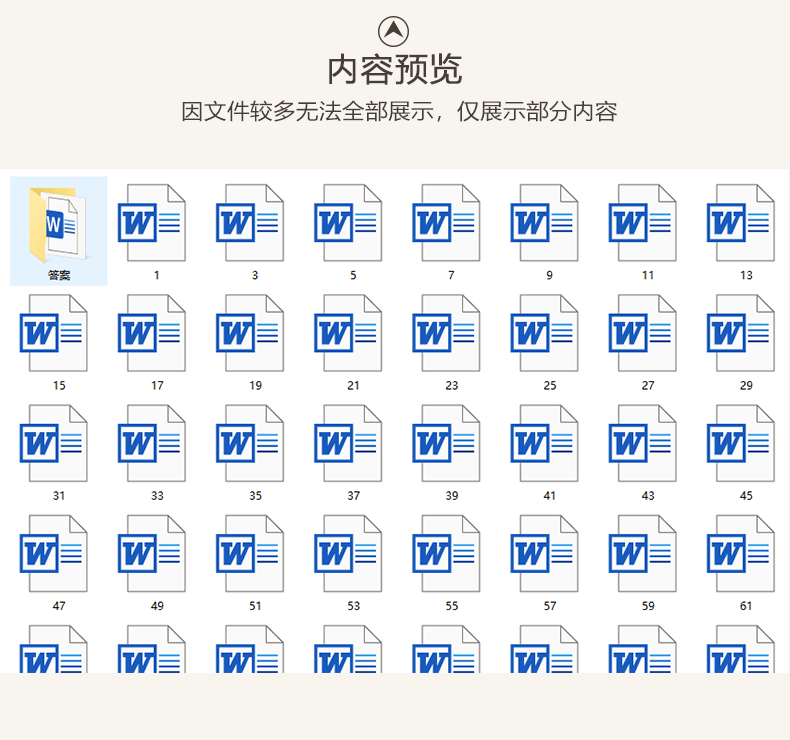The image size is (790, 740).
Task: Click the file name label 13
Action: pos(746,275)
